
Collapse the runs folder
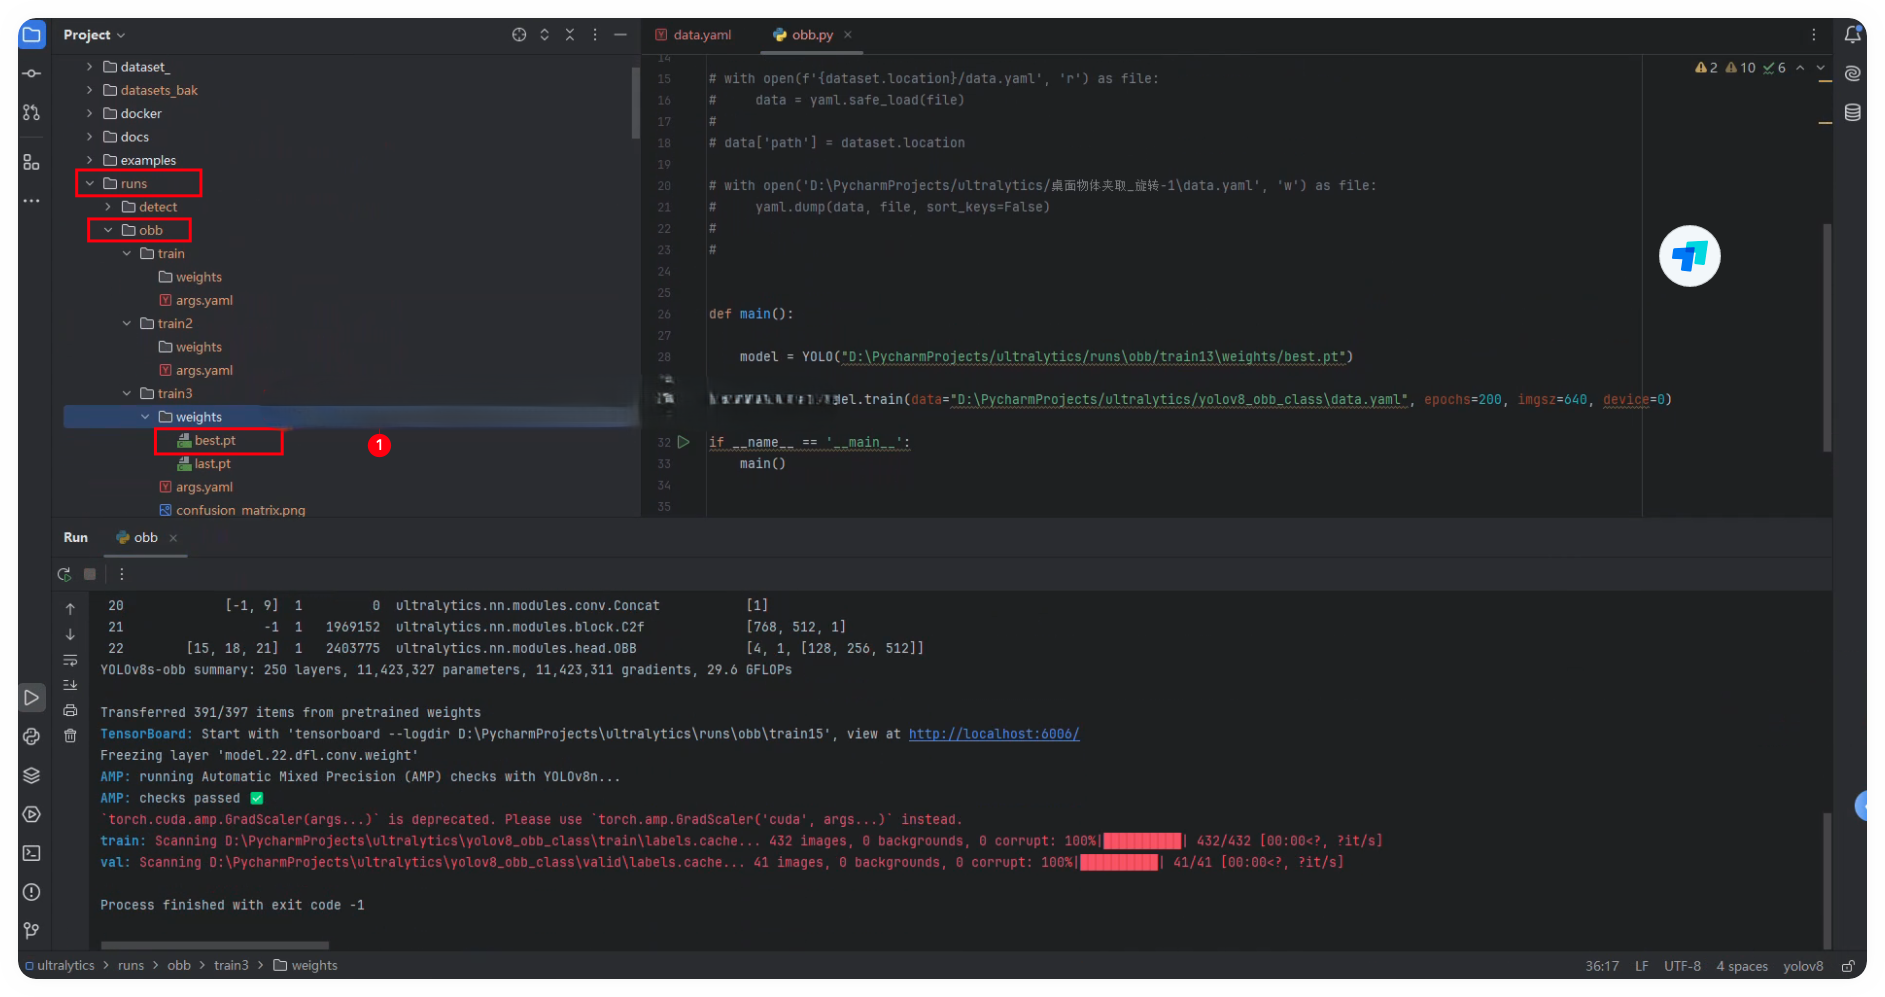click(90, 184)
